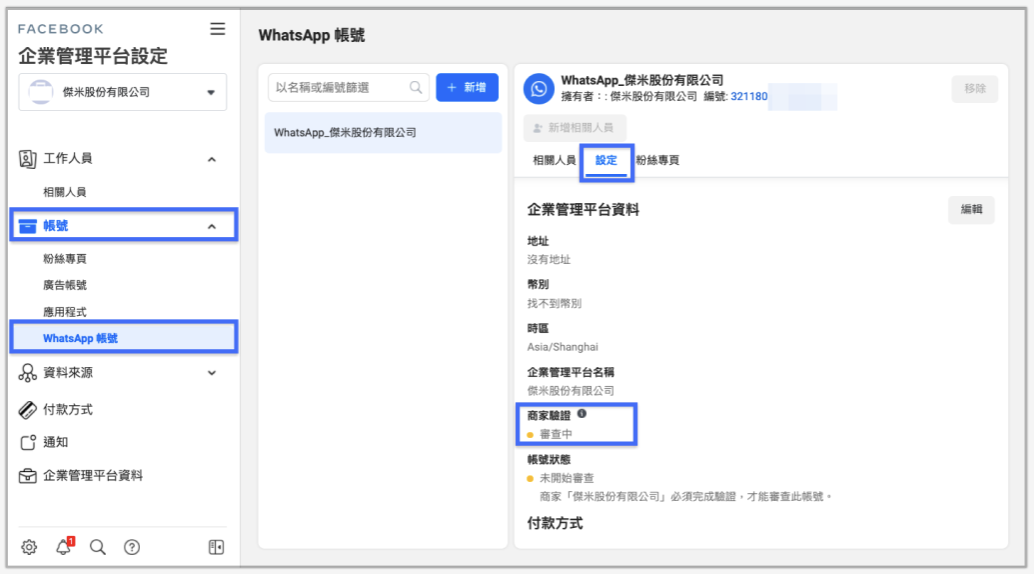Switch to the 設定 tab
The height and width of the screenshot is (574, 1034).
[x=606, y=160]
